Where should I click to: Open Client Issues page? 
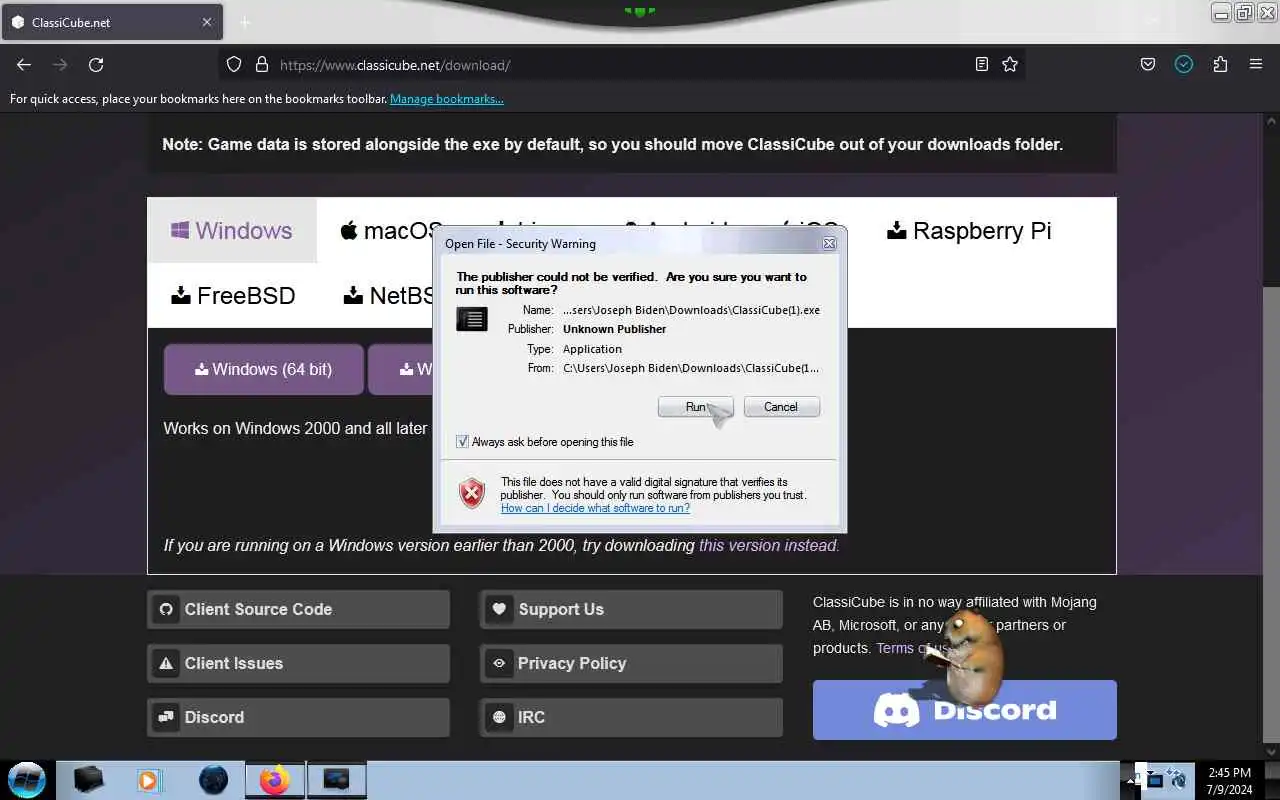point(298,663)
